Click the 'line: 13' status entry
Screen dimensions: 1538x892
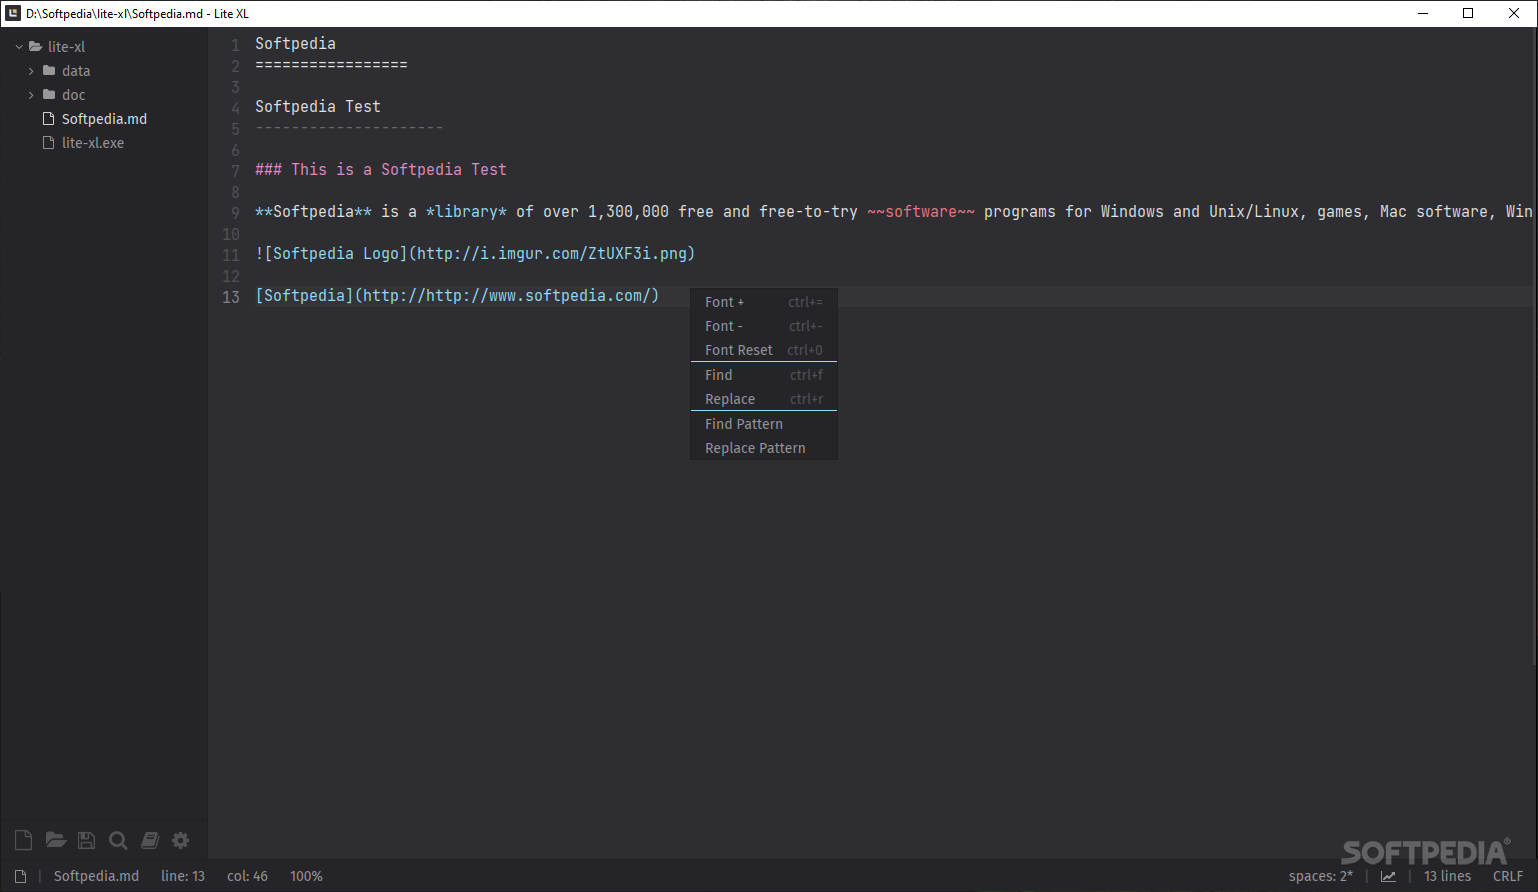[183, 876]
